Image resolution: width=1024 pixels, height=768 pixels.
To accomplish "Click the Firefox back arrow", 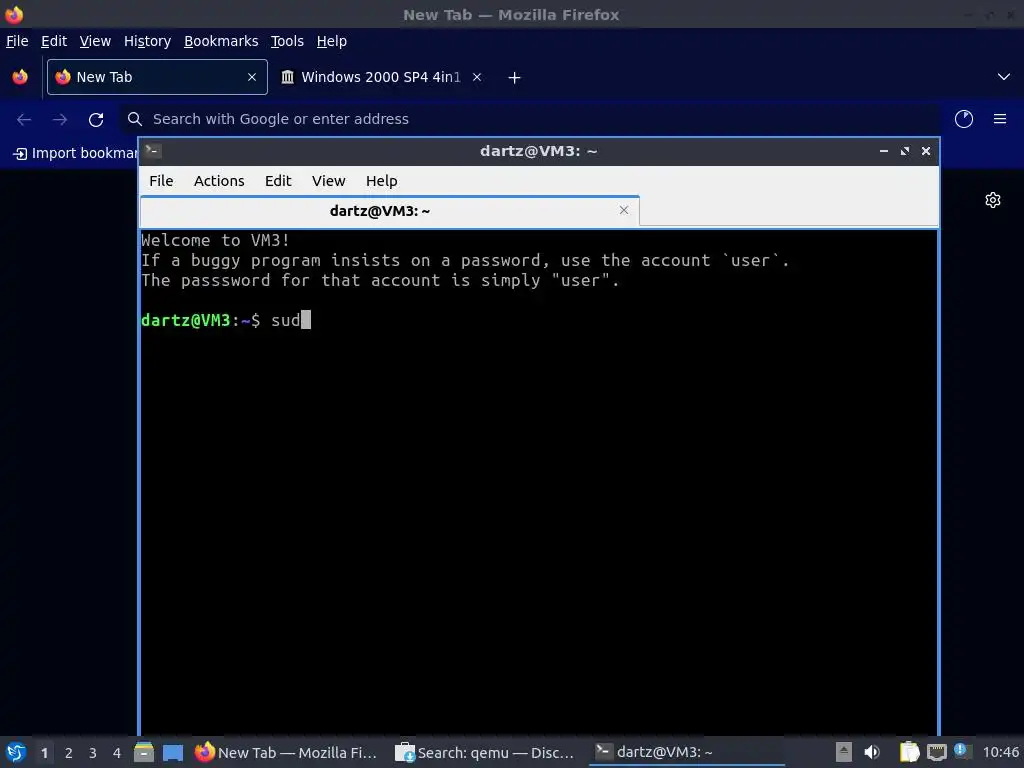I will click(24, 120).
